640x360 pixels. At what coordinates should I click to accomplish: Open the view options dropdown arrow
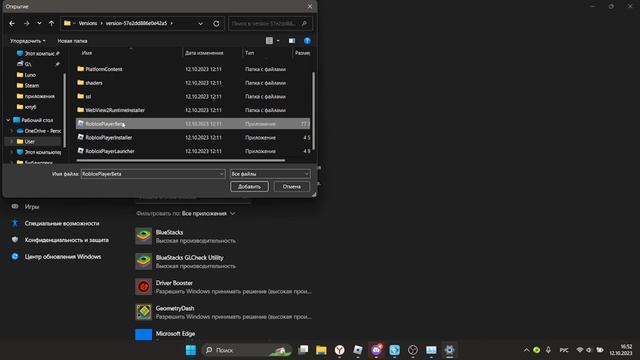278,41
